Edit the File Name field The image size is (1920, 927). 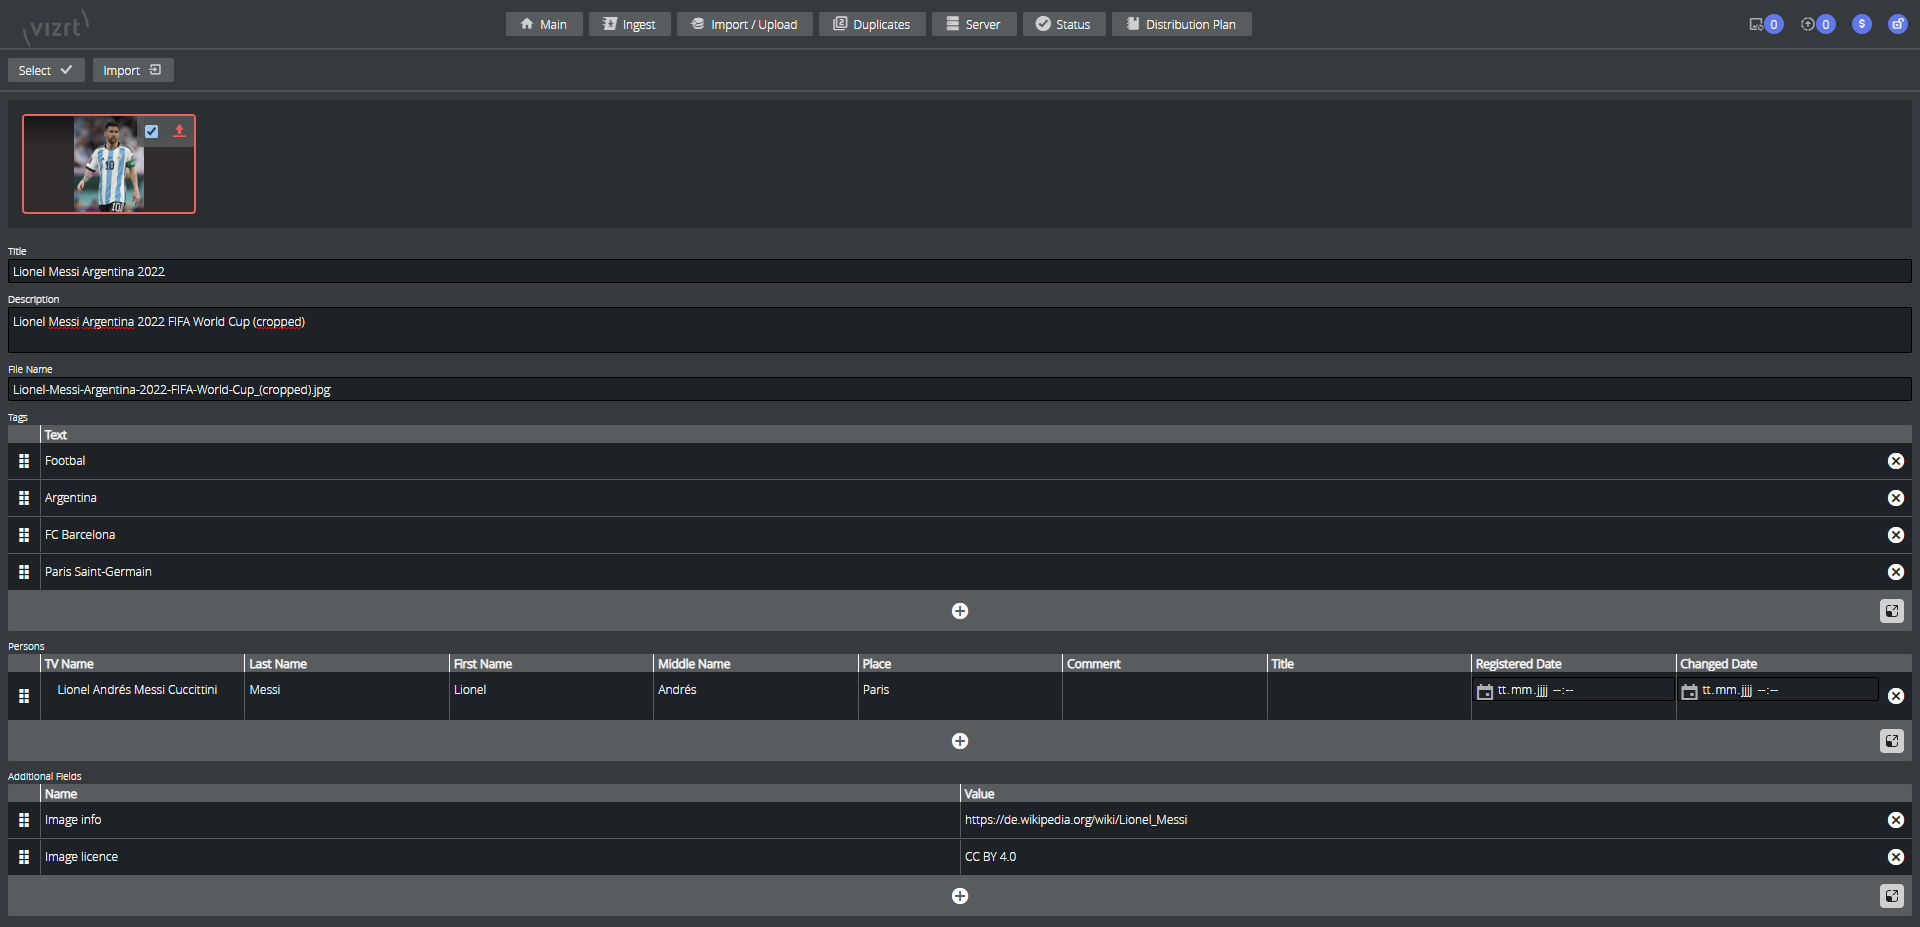960,389
